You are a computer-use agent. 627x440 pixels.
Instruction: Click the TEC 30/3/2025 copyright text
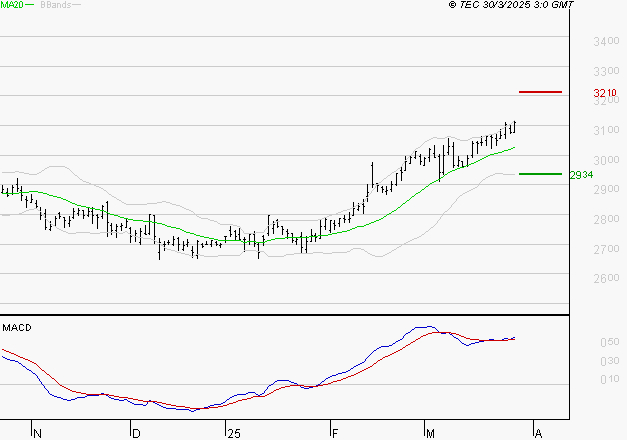pos(511,5)
